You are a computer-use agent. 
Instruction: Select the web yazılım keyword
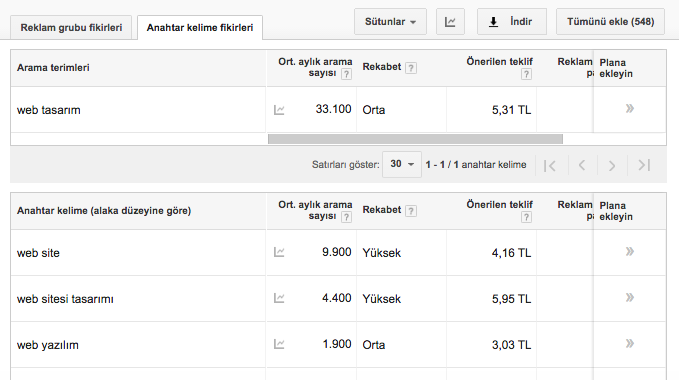(48, 345)
